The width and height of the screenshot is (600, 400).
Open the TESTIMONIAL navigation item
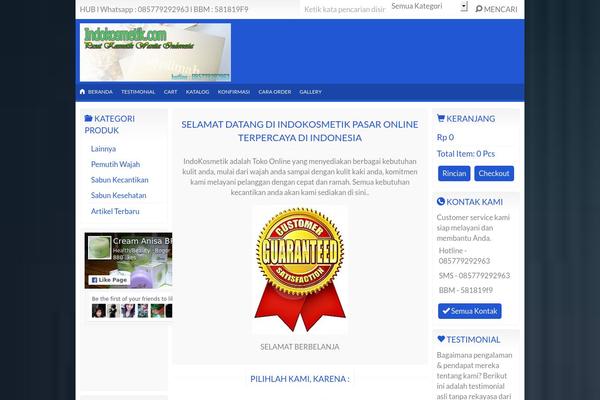[138, 92]
